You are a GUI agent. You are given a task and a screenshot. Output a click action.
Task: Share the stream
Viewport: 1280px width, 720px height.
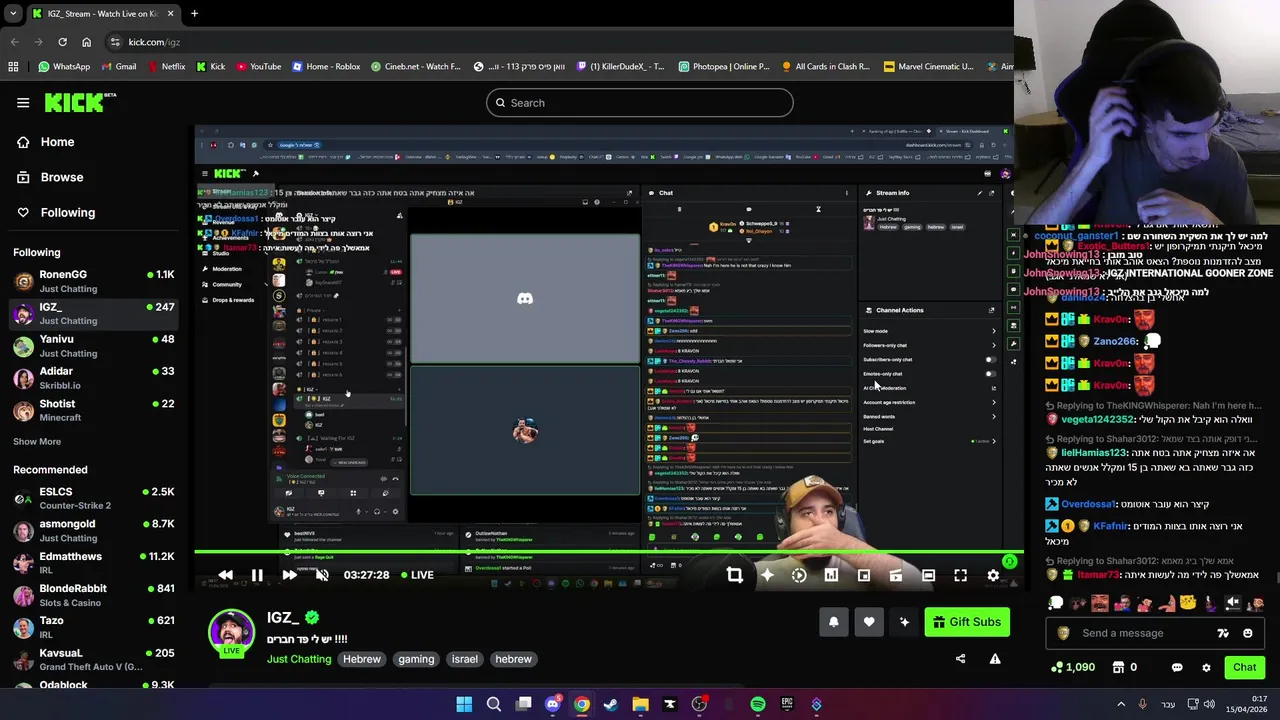point(960,659)
